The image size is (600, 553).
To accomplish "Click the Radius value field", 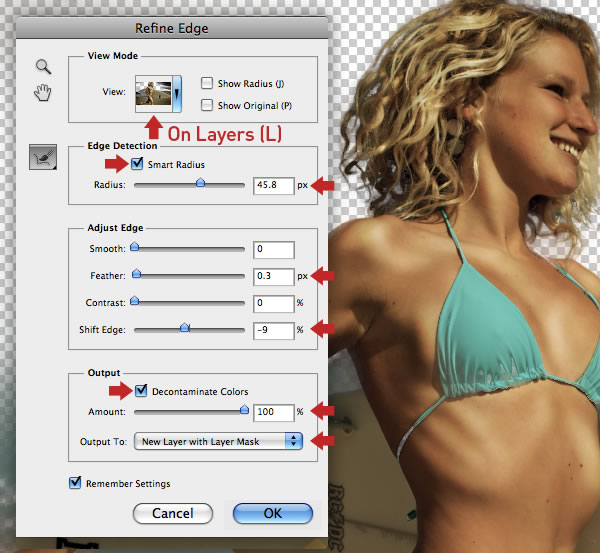I will pos(274,186).
